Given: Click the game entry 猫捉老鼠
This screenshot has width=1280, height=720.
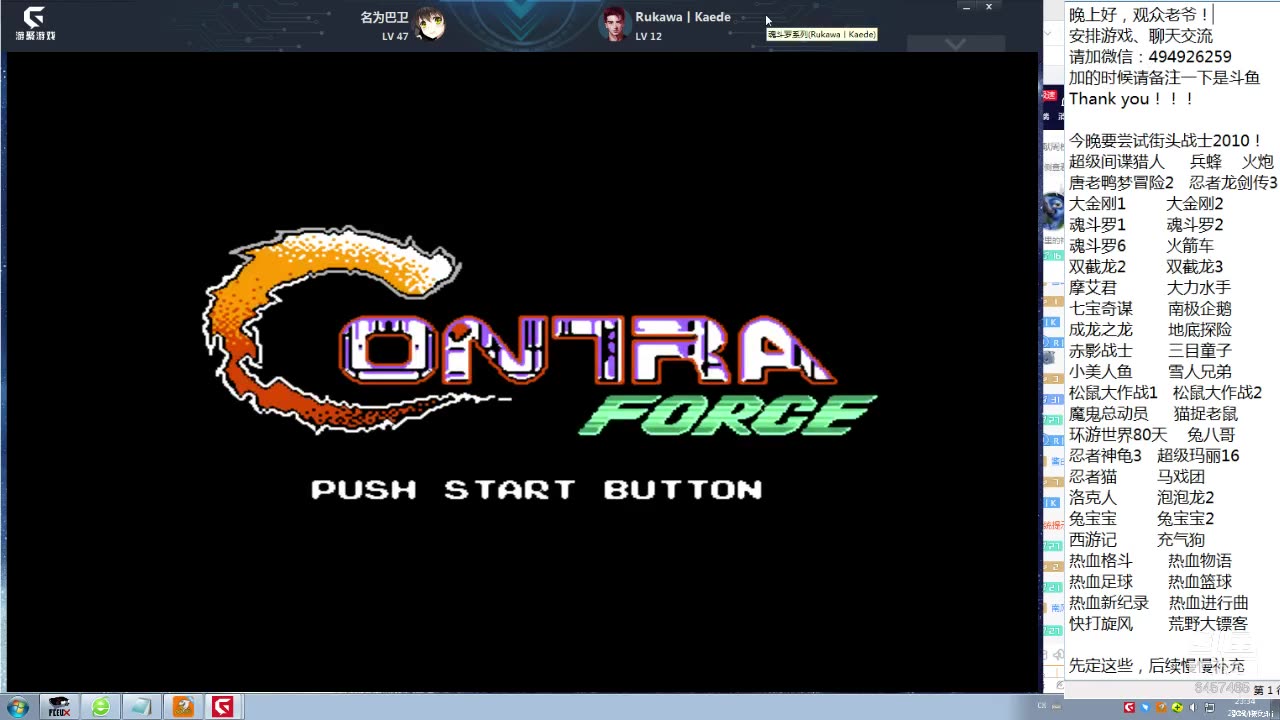Looking at the screenshot, I should (1205, 414).
